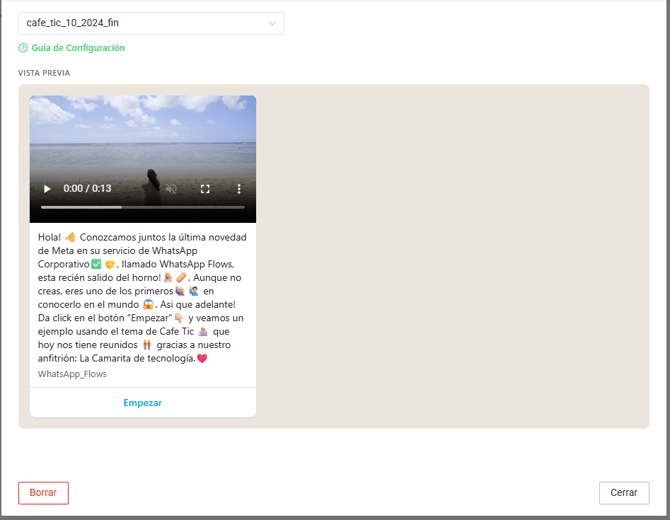Click the red Borrar button
Viewport: 670px width, 520px height.
43,493
